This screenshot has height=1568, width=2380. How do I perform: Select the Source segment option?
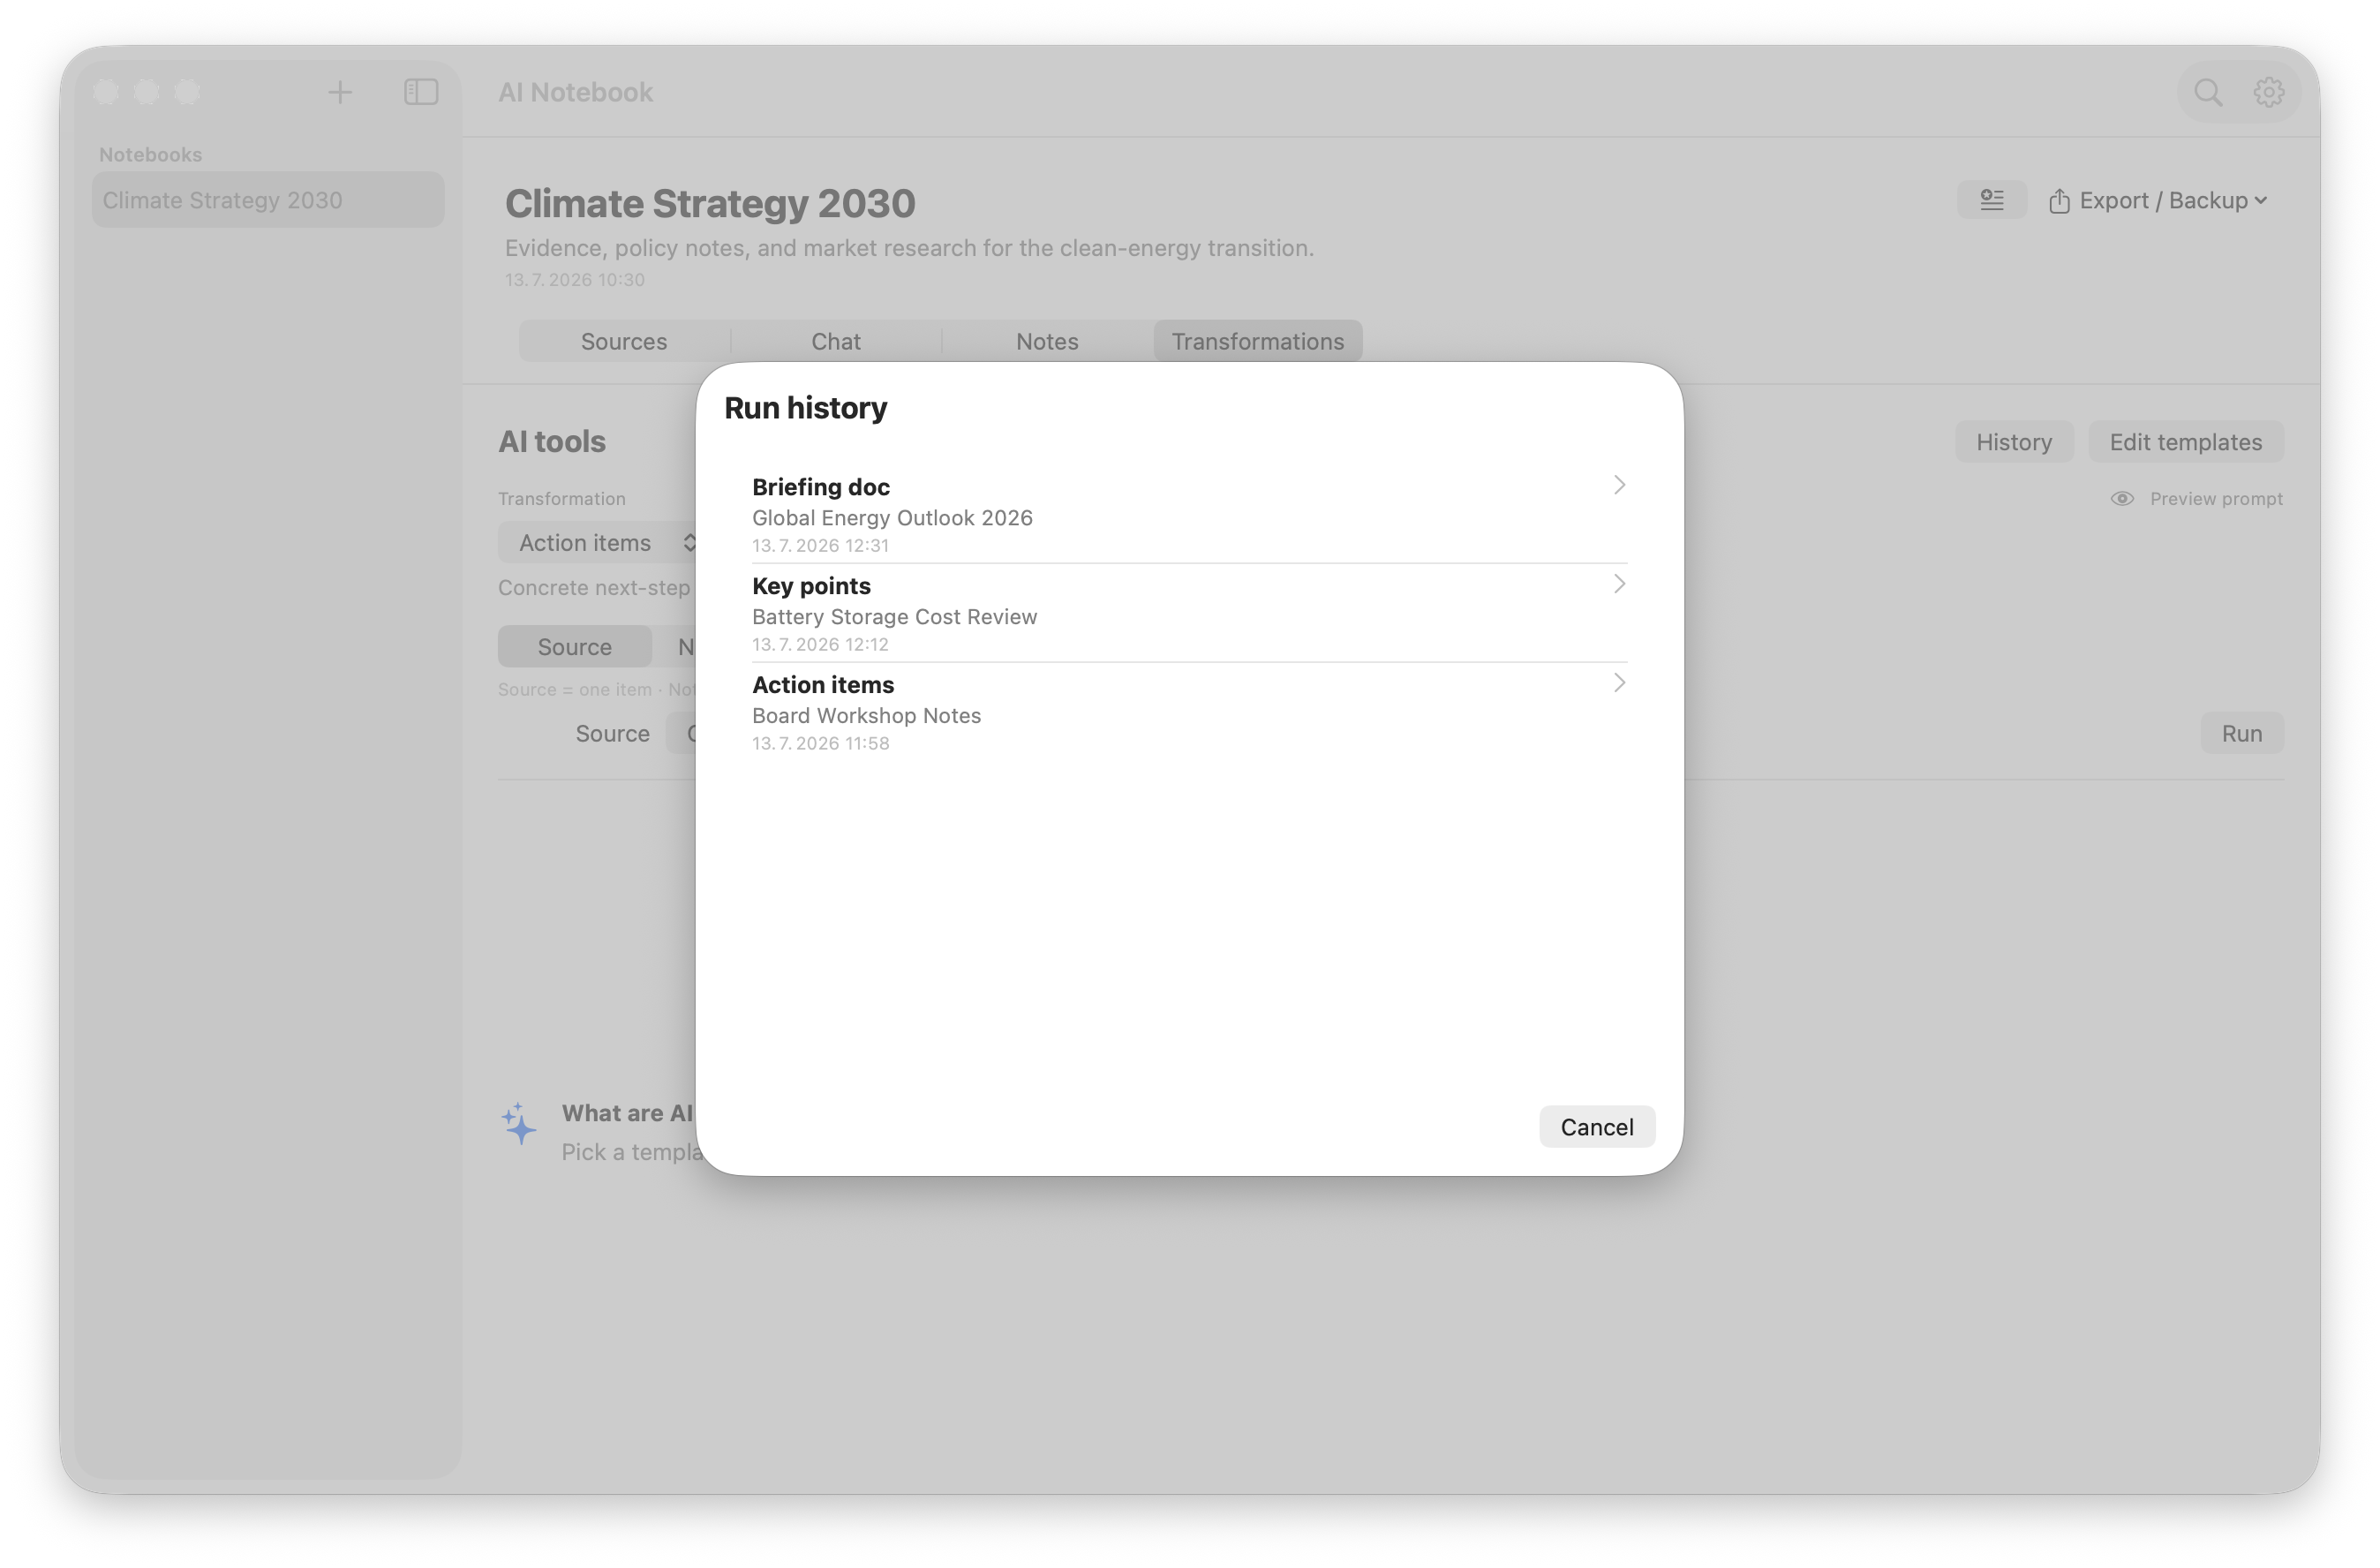point(575,647)
